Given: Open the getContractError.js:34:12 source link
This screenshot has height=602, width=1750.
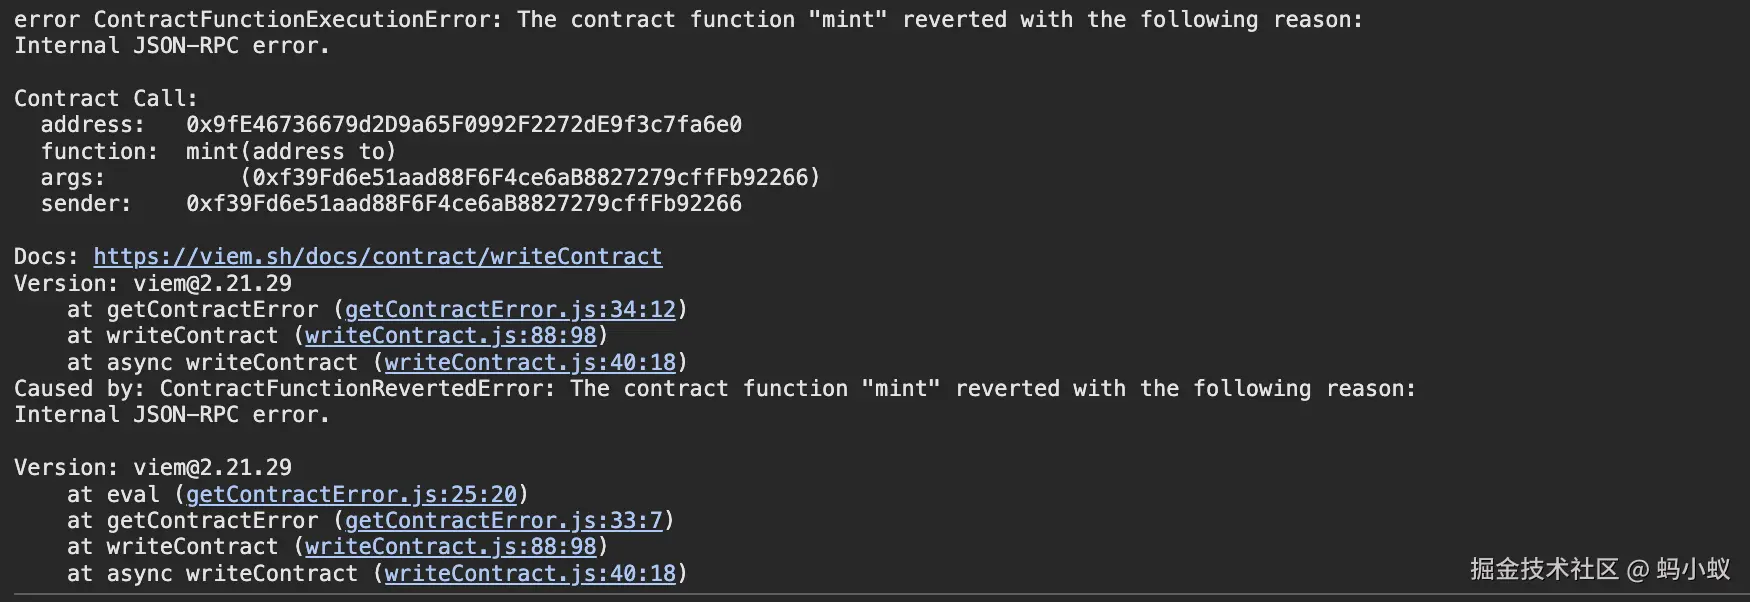Looking at the screenshot, I should 510,310.
